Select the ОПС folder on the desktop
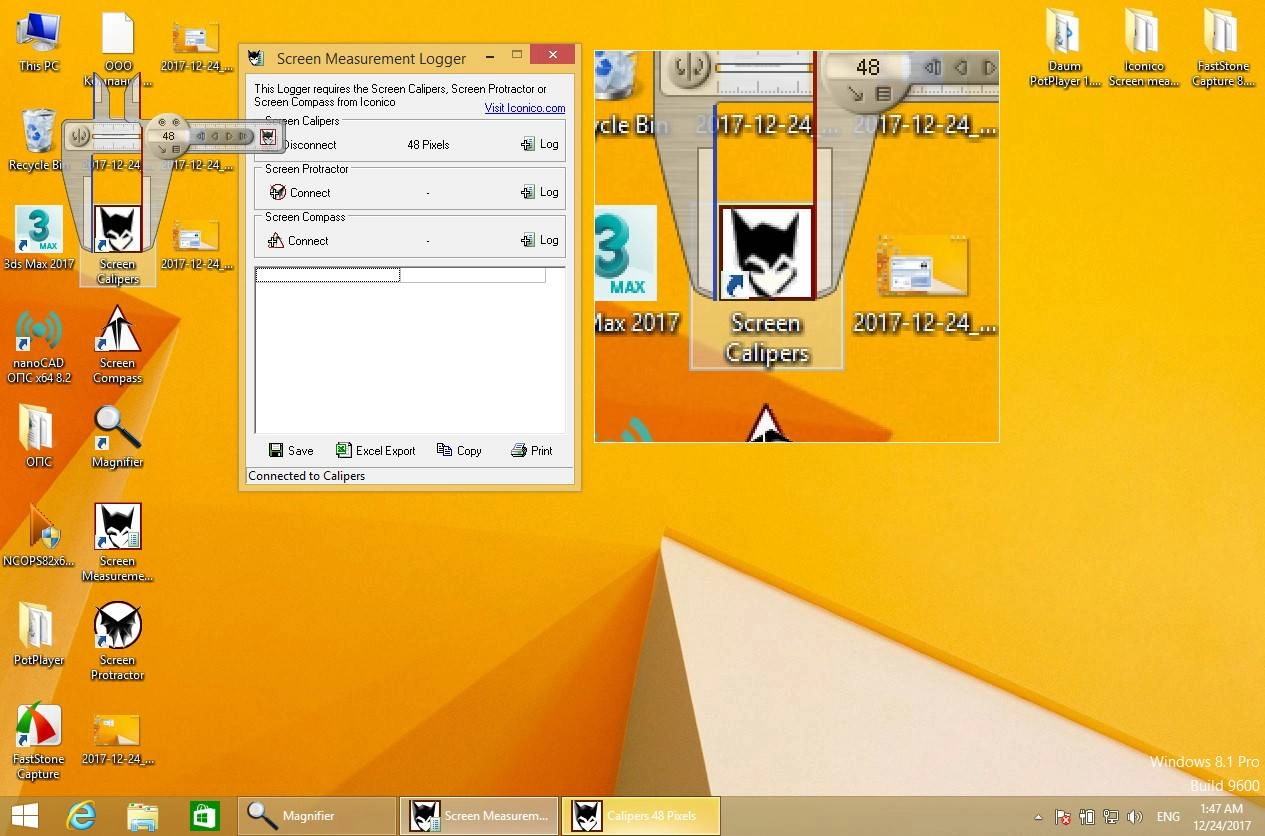Image resolution: width=1265 pixels, height=836 pixels. pyautogui.click(x=38, y=436)
